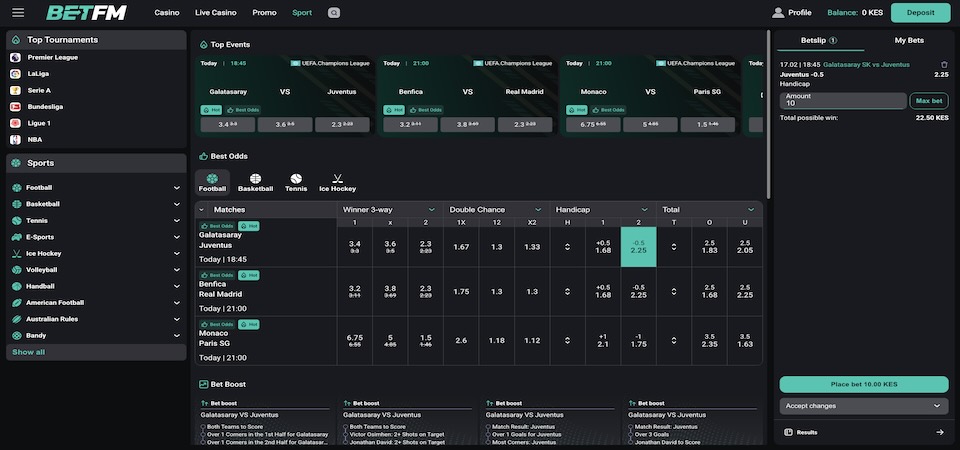This screenshot has width=960, height=450.
Task: Open the Handicap market dropdown
Action: pos(645,209)
